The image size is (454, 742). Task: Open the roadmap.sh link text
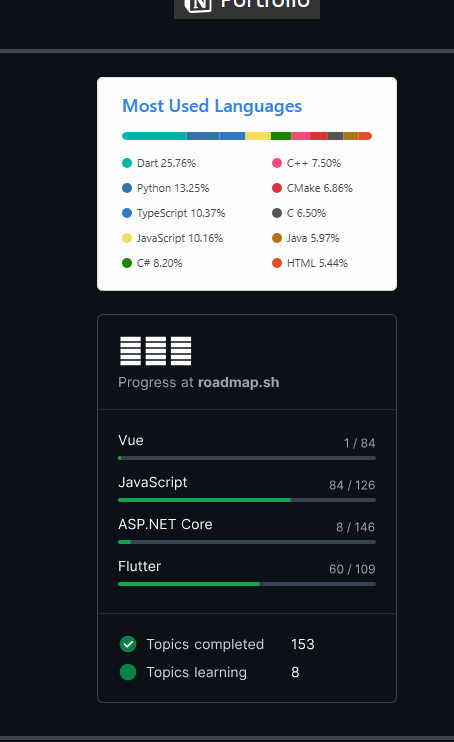tap(239, 382)
